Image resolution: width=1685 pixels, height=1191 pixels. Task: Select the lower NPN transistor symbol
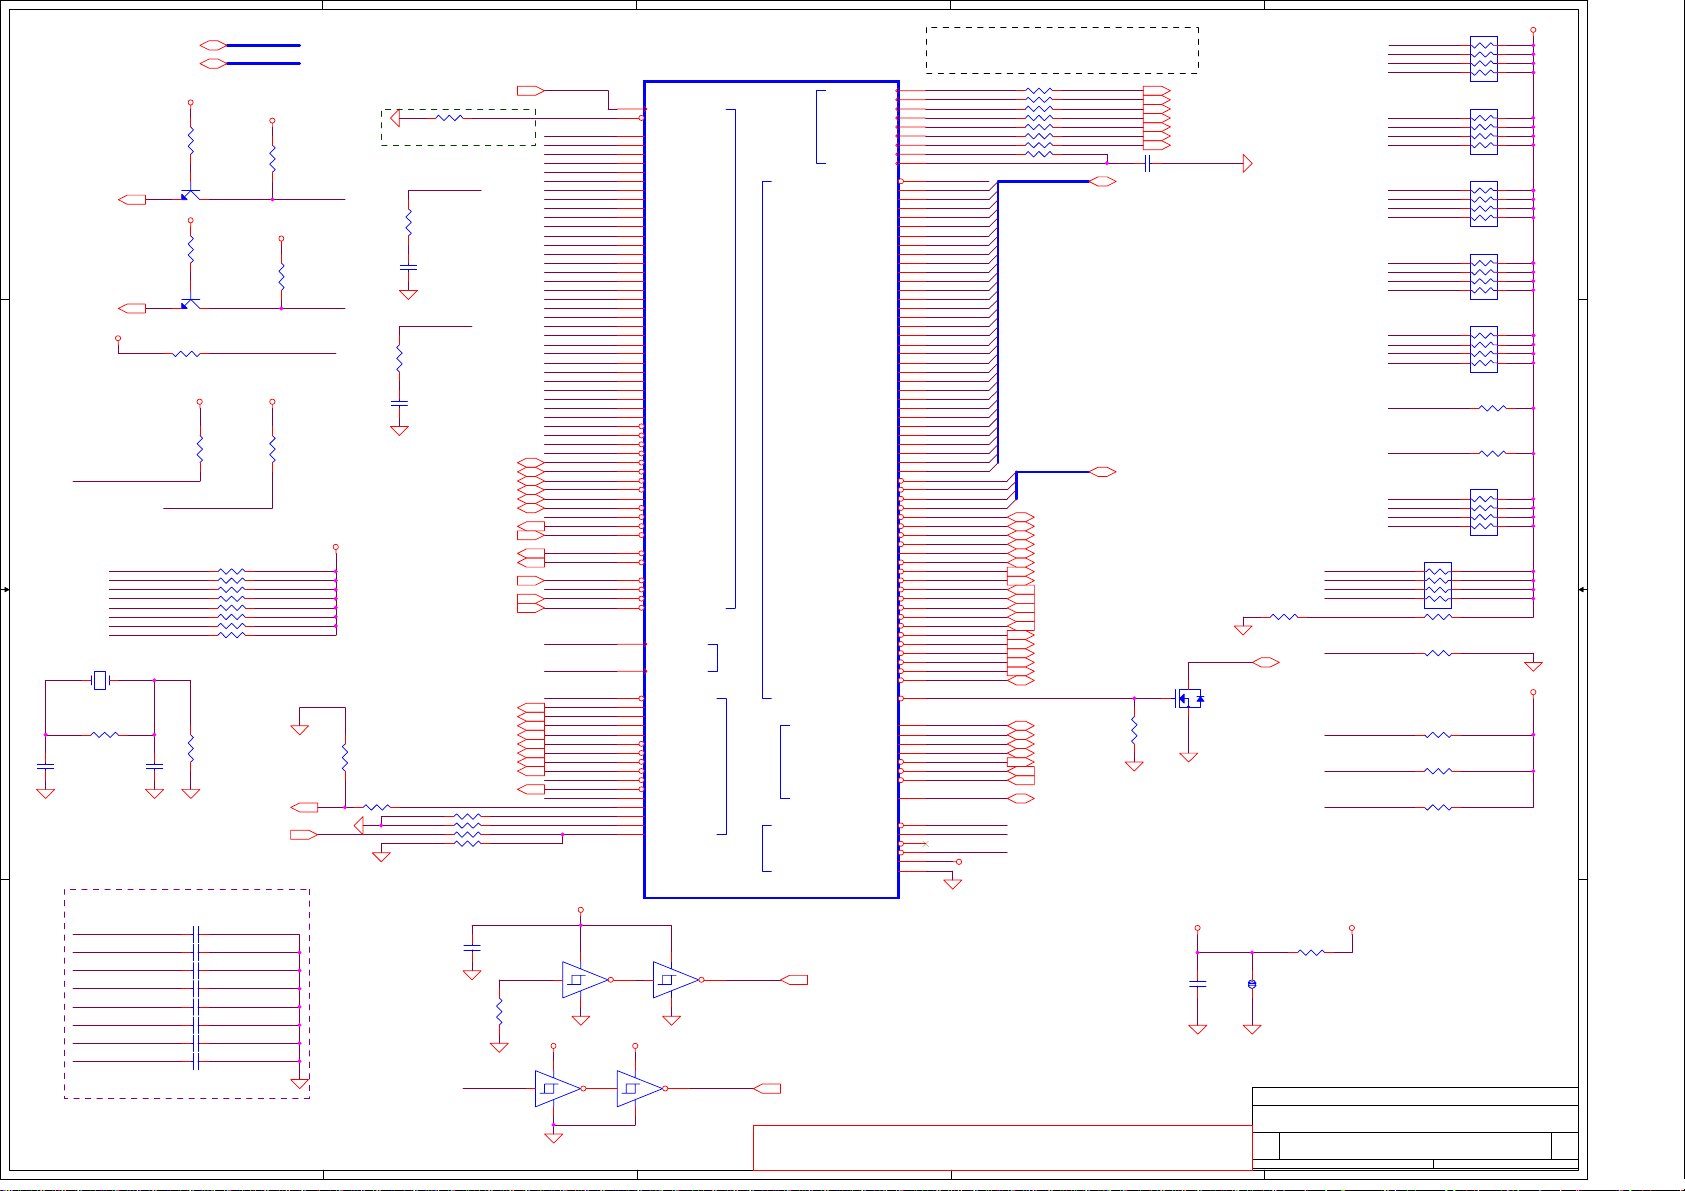pos(189,302)
